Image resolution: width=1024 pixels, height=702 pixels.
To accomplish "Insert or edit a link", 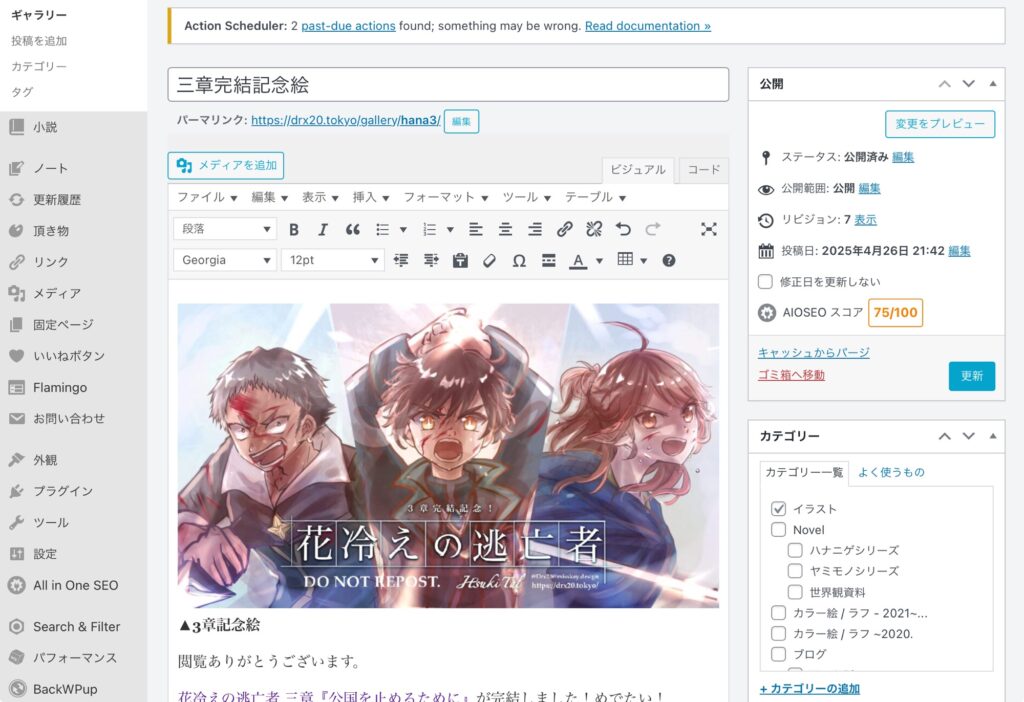I will (565, 229).
